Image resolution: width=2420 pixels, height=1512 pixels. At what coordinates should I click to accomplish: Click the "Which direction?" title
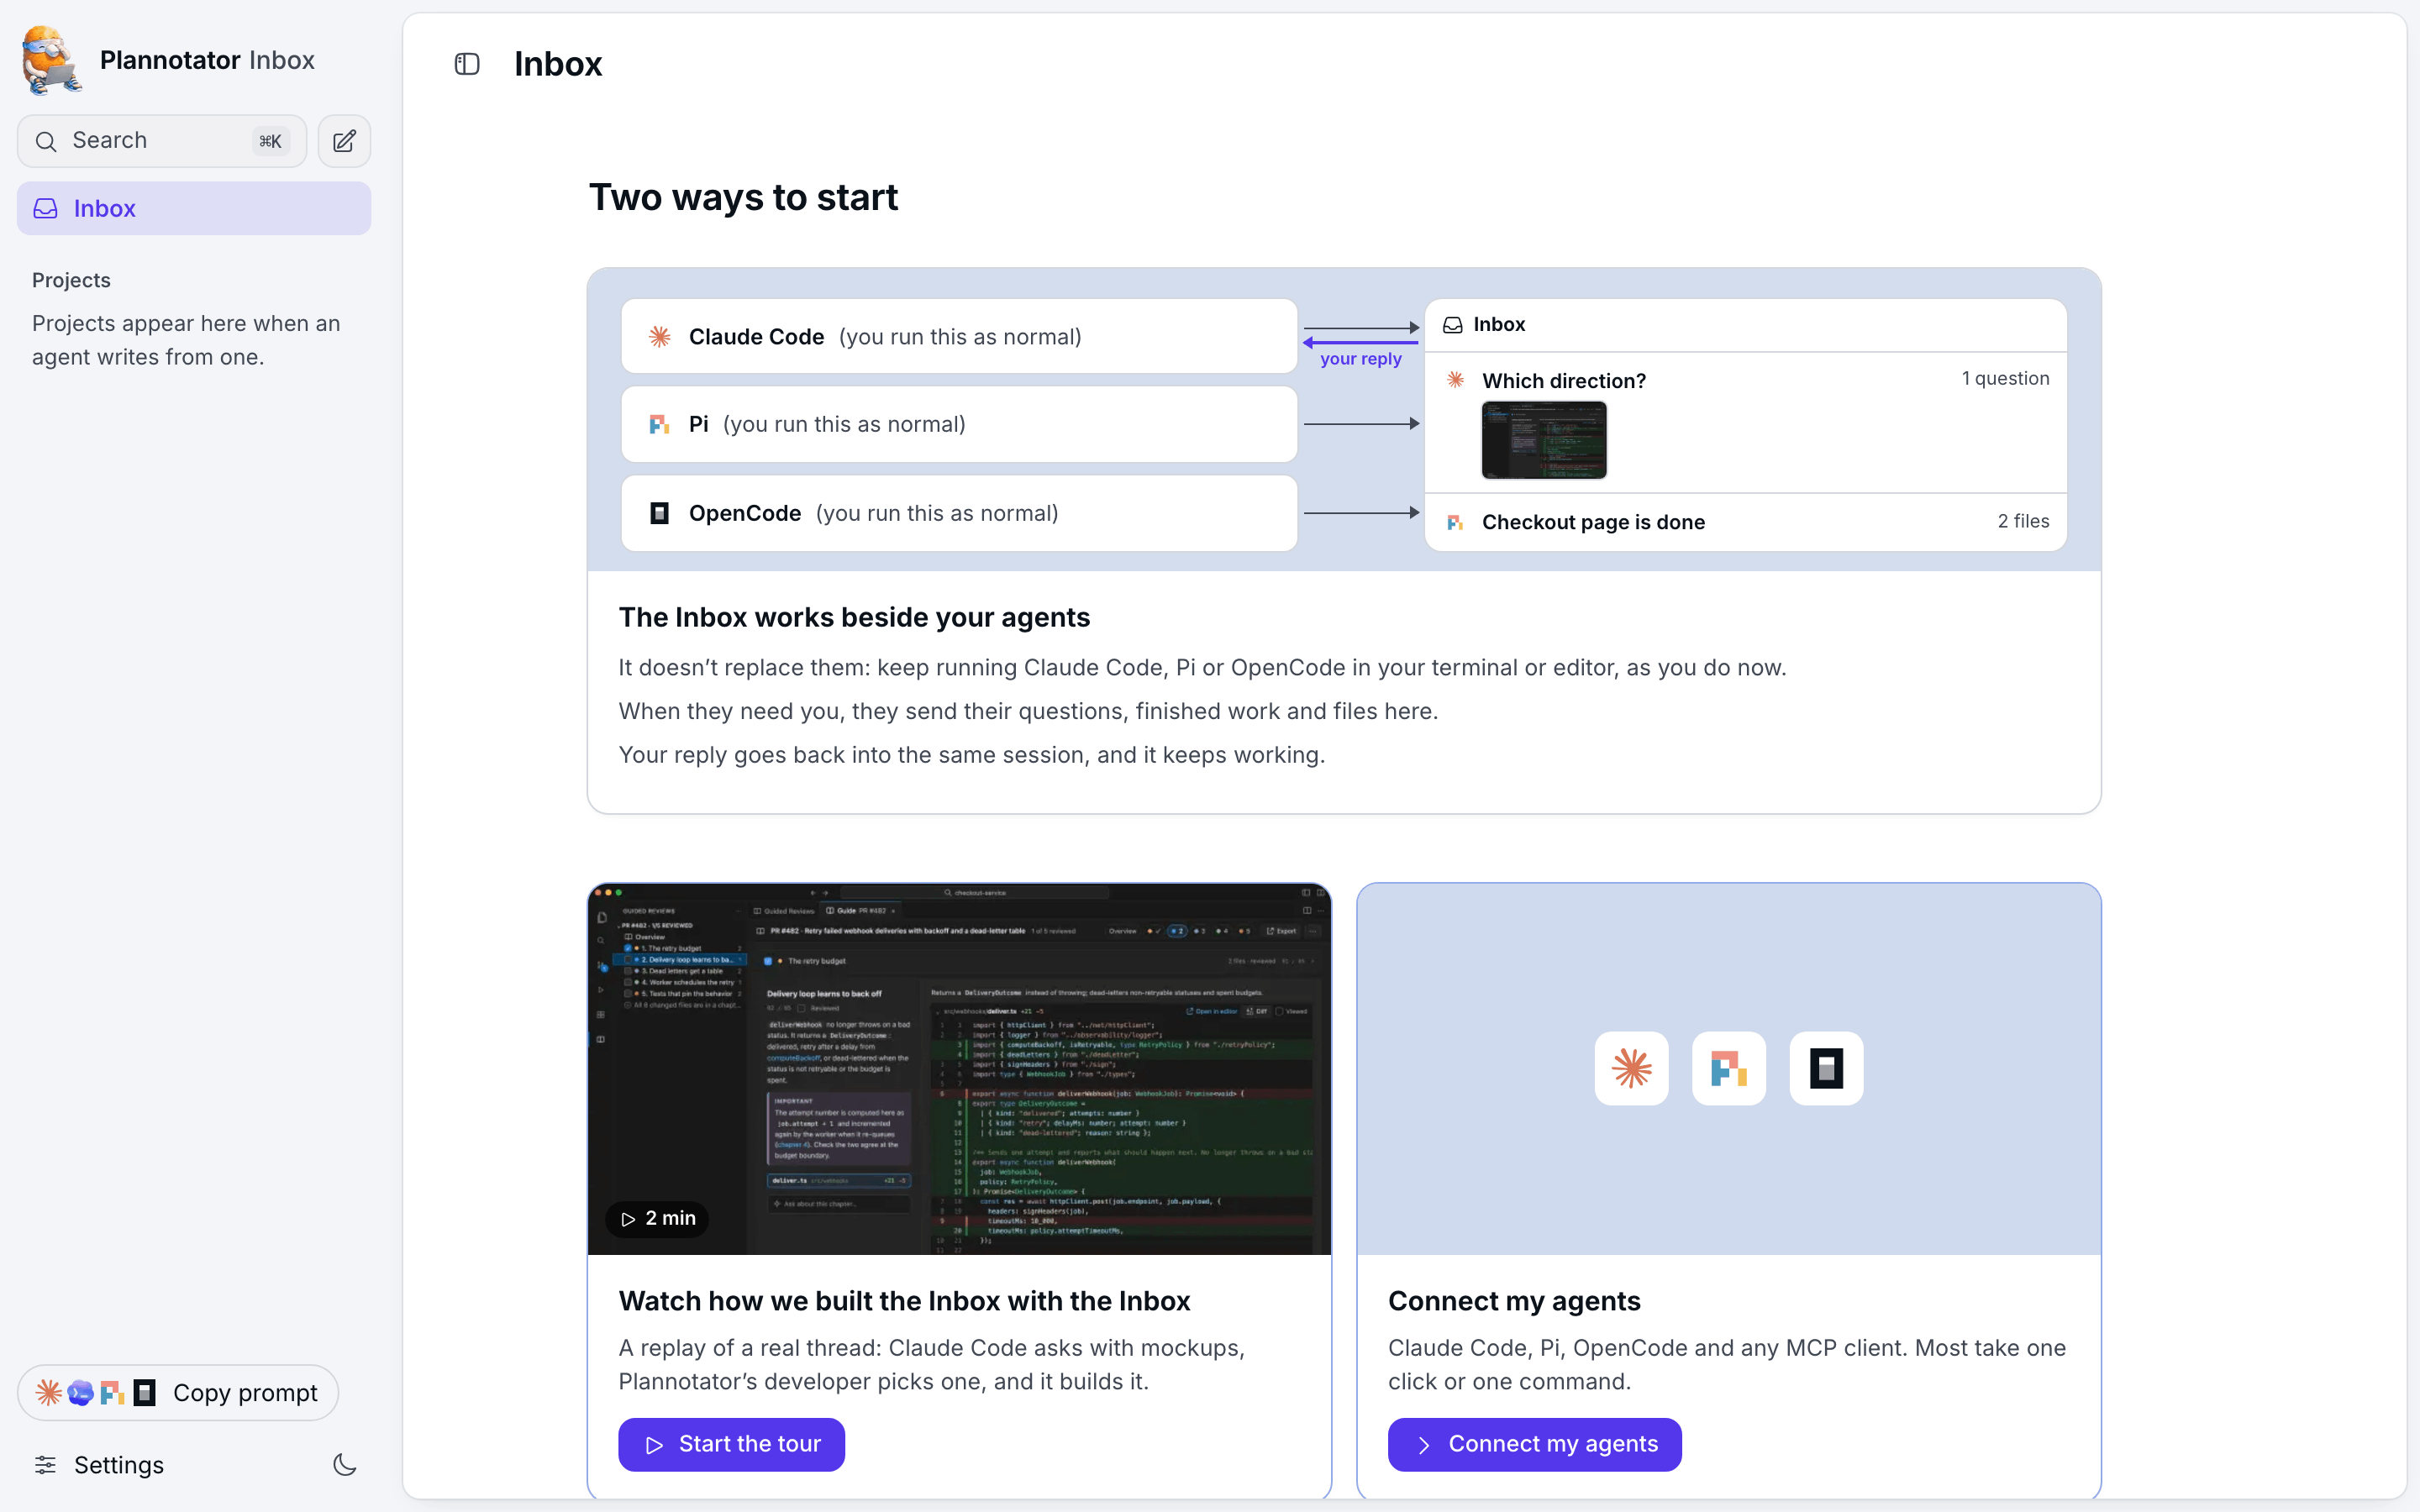tap(1564, 381)
